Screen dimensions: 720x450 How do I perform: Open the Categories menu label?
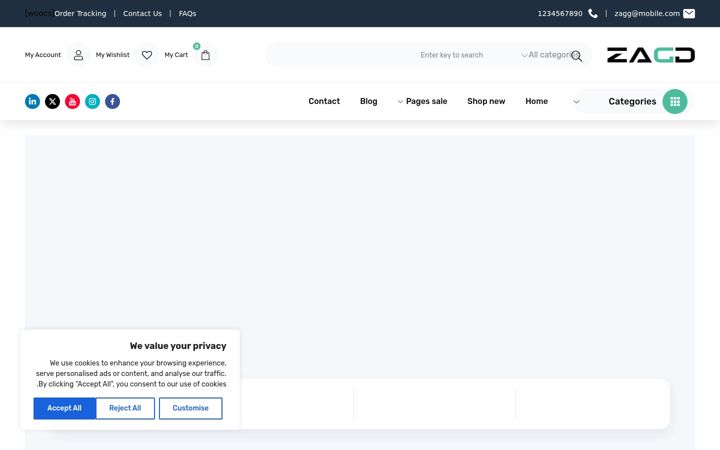coord(632,101)
